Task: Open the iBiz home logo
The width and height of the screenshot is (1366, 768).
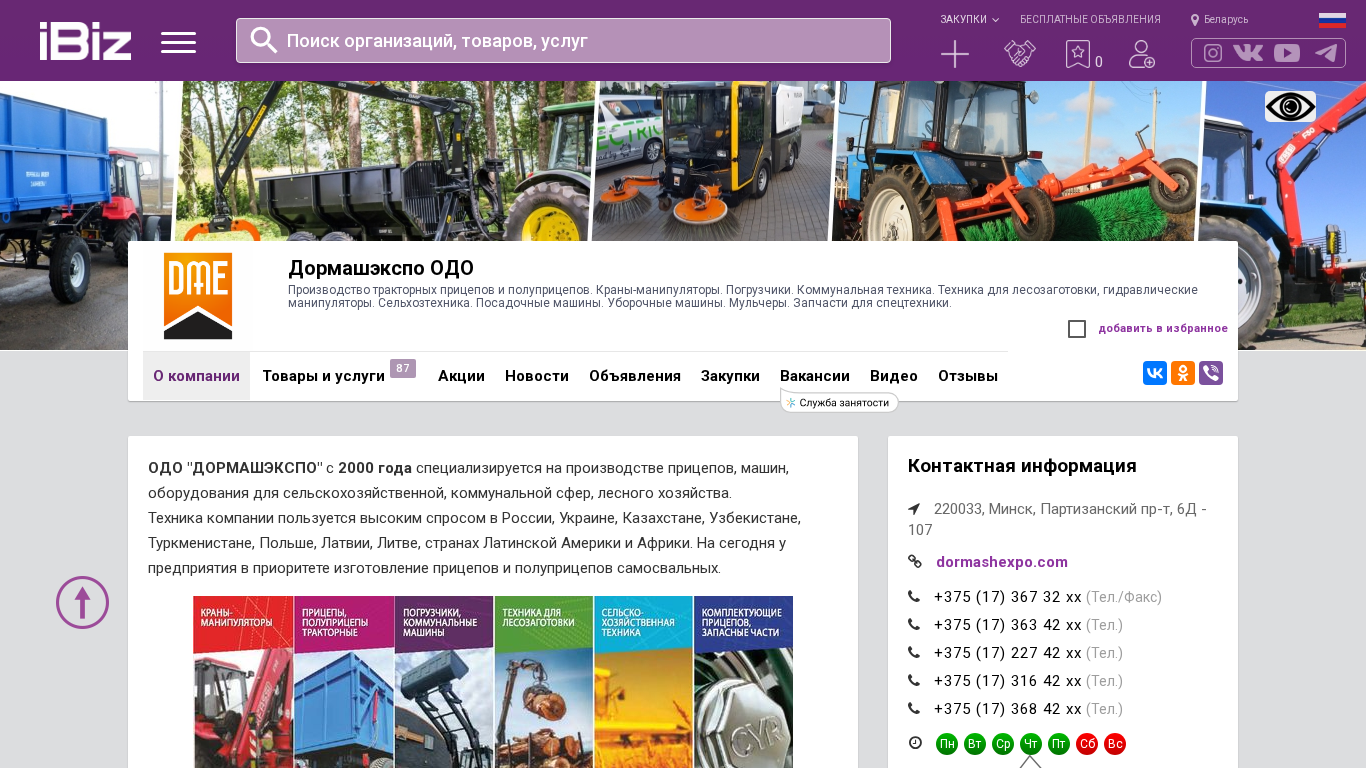Action: coord(85,41)
